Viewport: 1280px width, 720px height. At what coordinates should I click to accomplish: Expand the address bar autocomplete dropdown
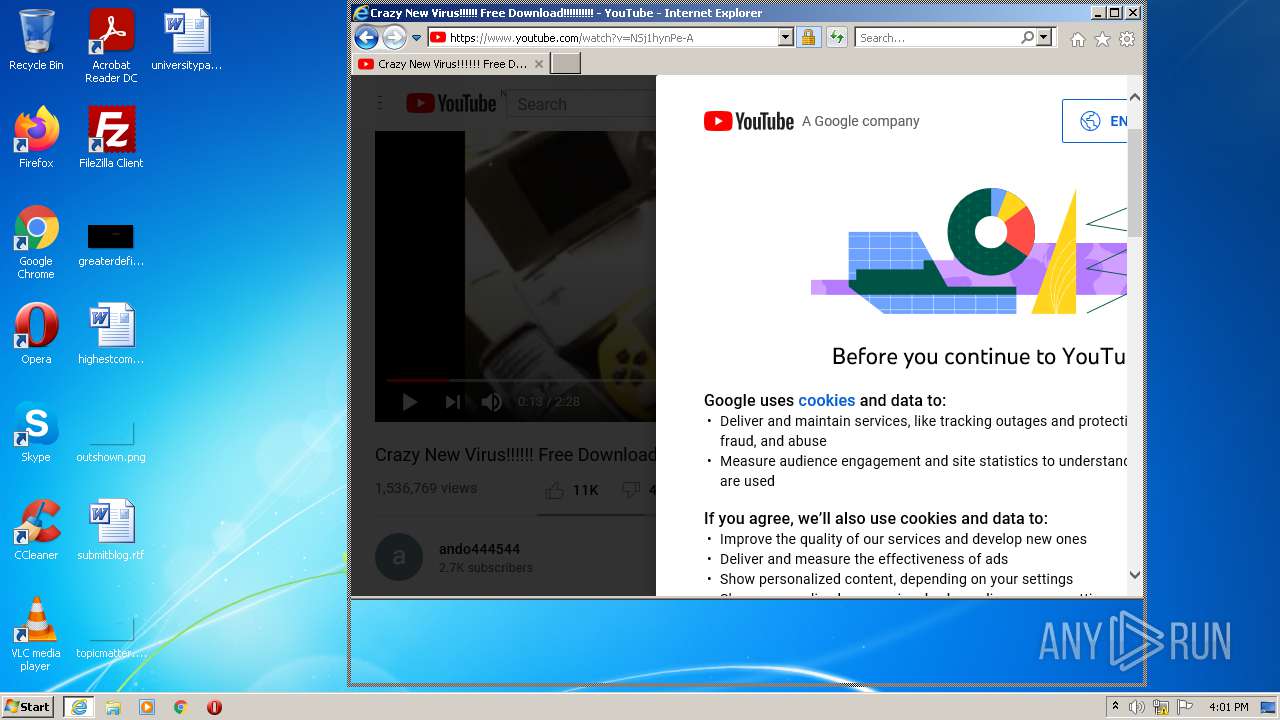pos(785,38)
